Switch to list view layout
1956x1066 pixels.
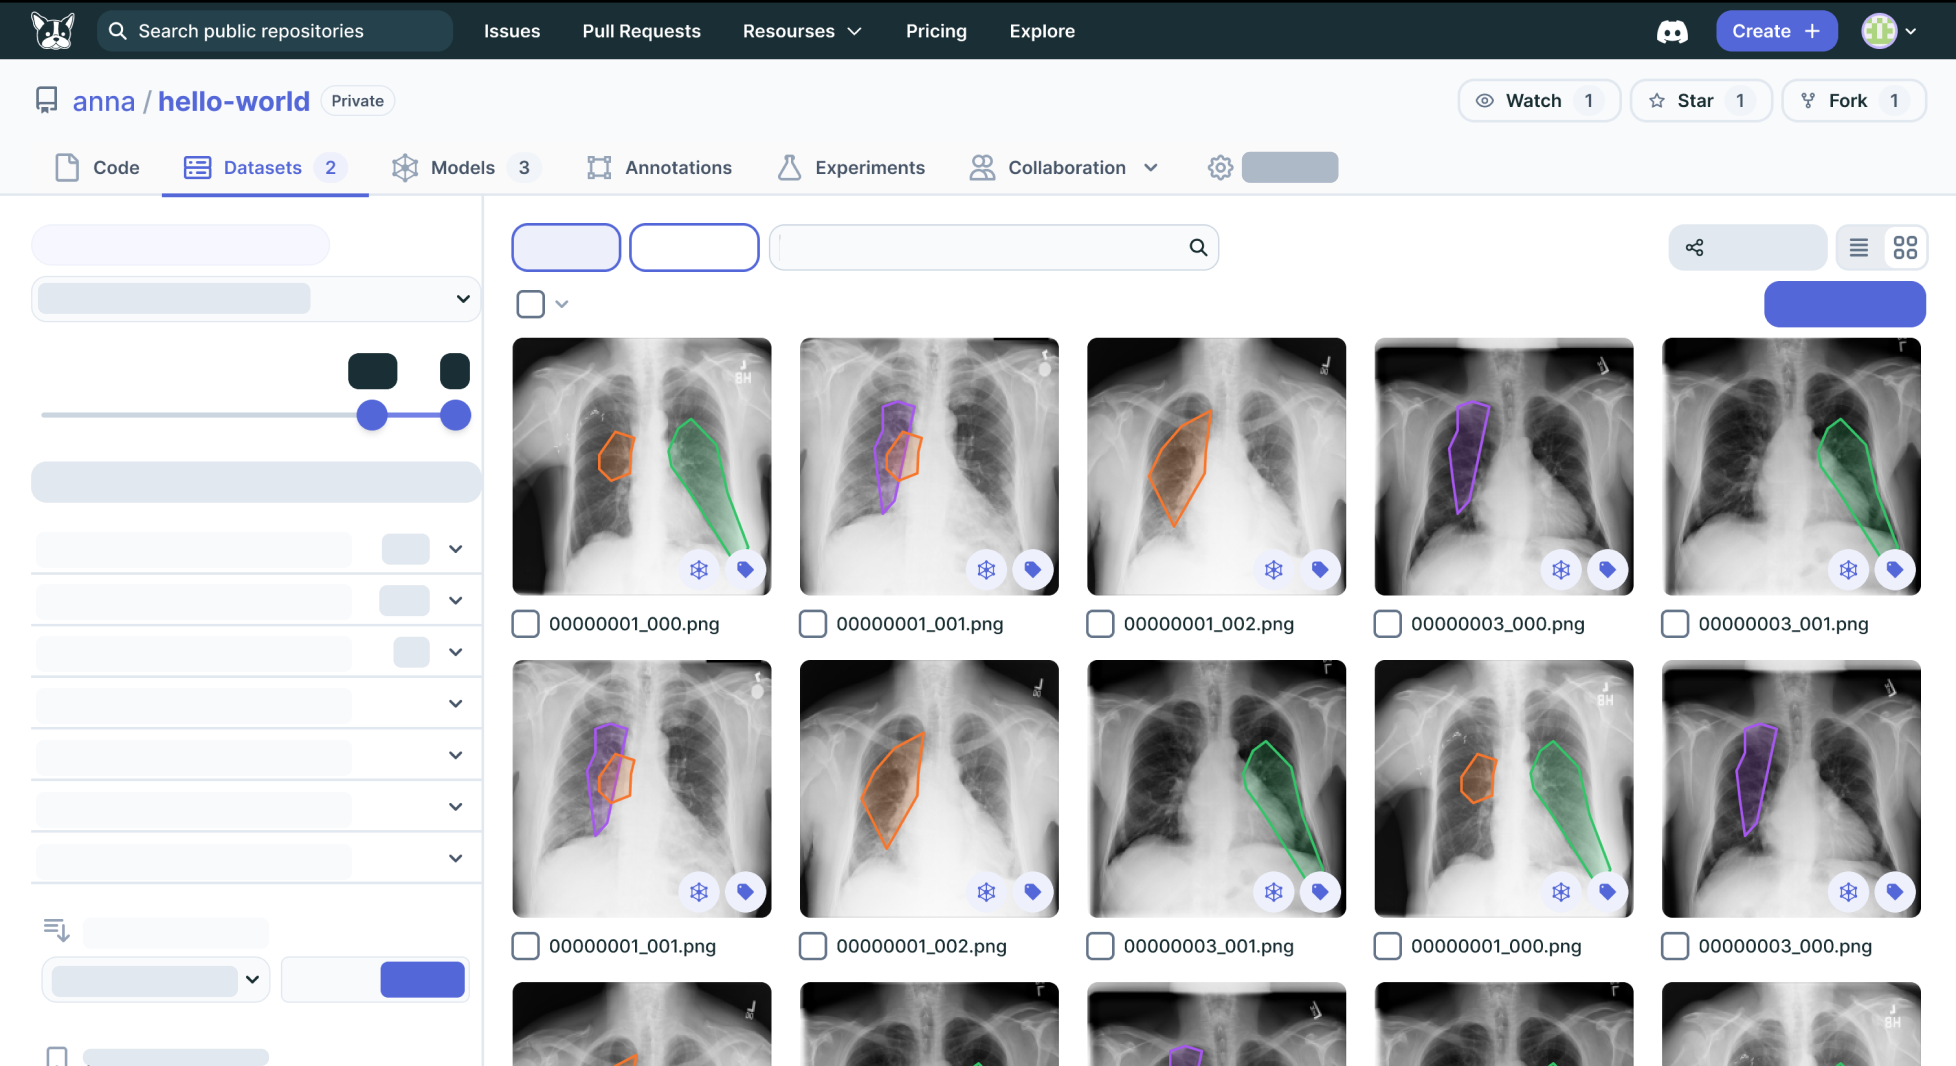[x=1858, y=248]
